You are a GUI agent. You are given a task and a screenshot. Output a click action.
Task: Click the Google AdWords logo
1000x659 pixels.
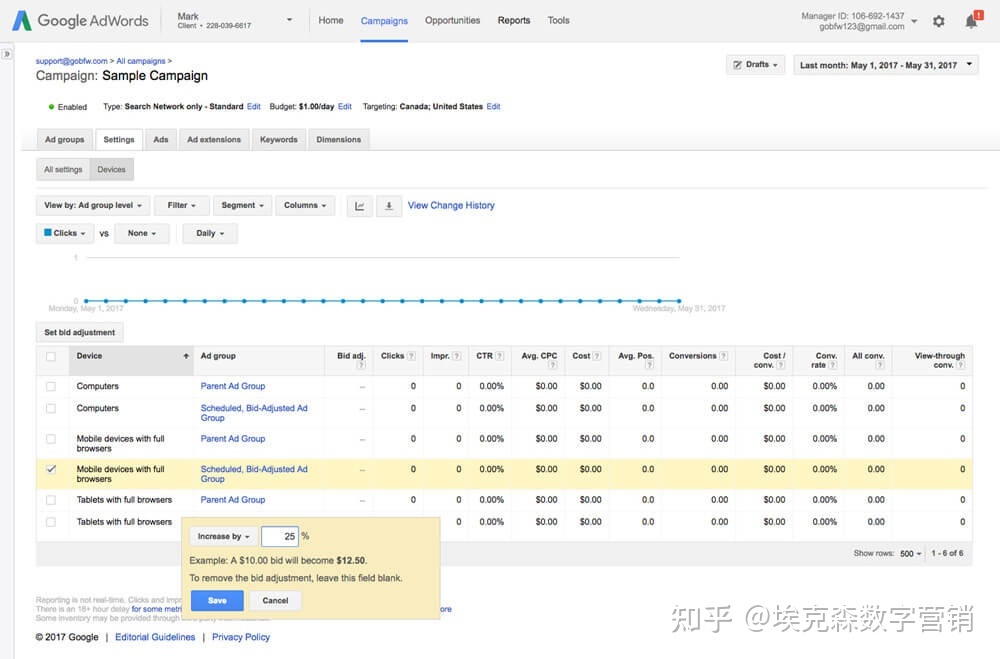(80, 21)
